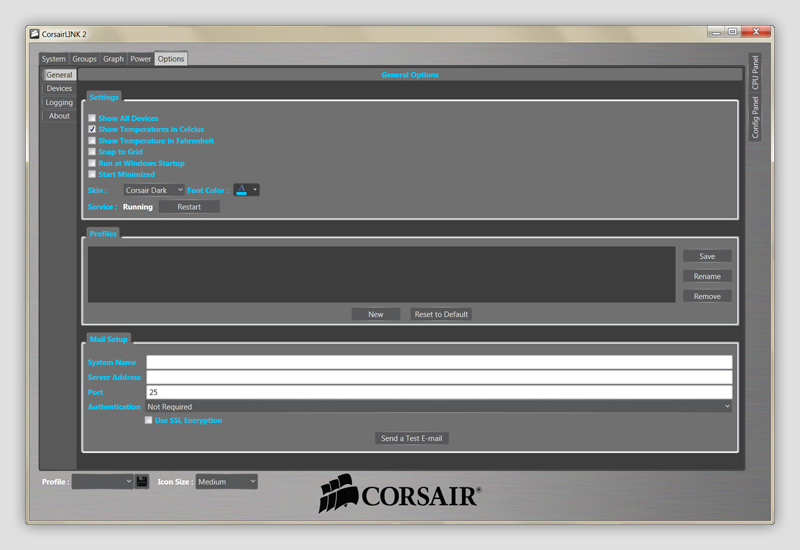Expand the Authentication Not Required dropdown
The height and width of the screenshot is (550, 800).
click(438, 407)
